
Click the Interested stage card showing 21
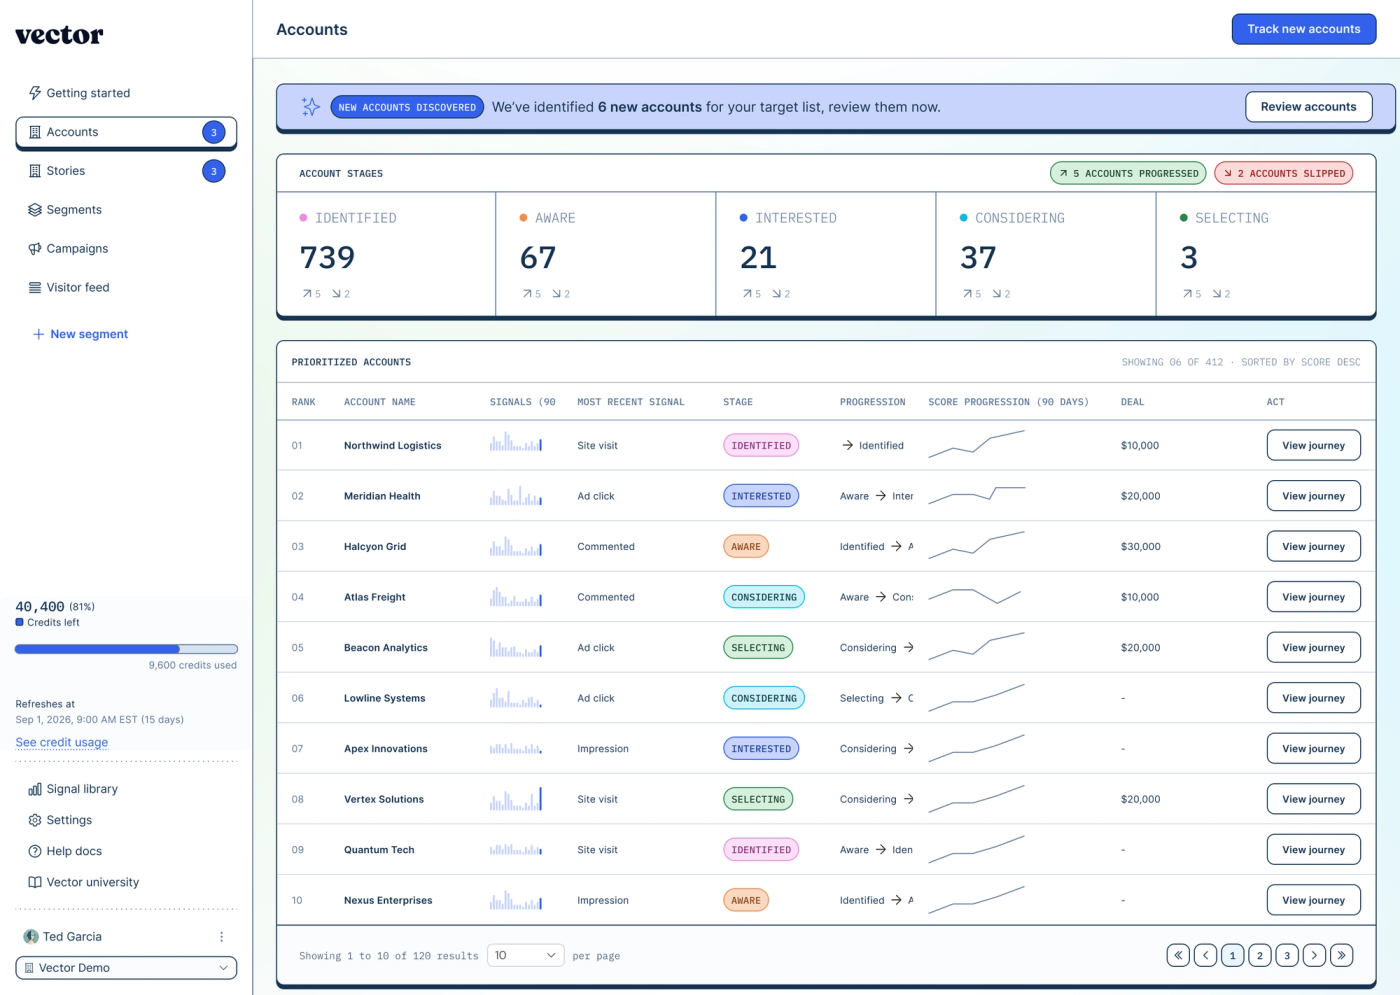coord(826,254)
